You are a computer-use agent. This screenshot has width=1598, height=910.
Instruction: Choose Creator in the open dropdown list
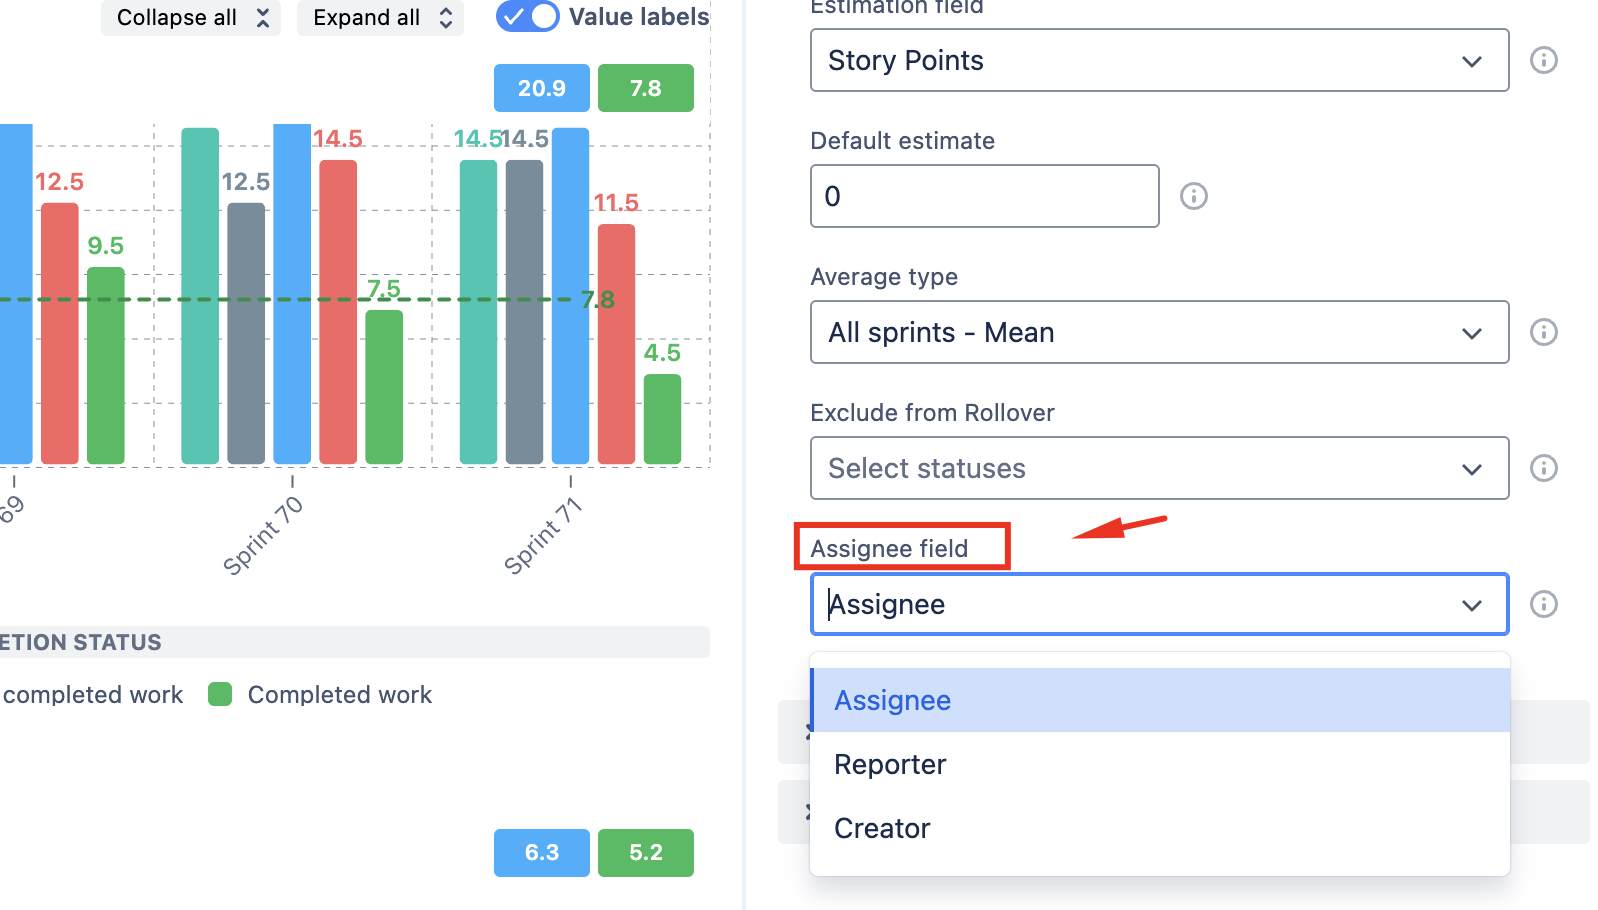click(881, 828)
